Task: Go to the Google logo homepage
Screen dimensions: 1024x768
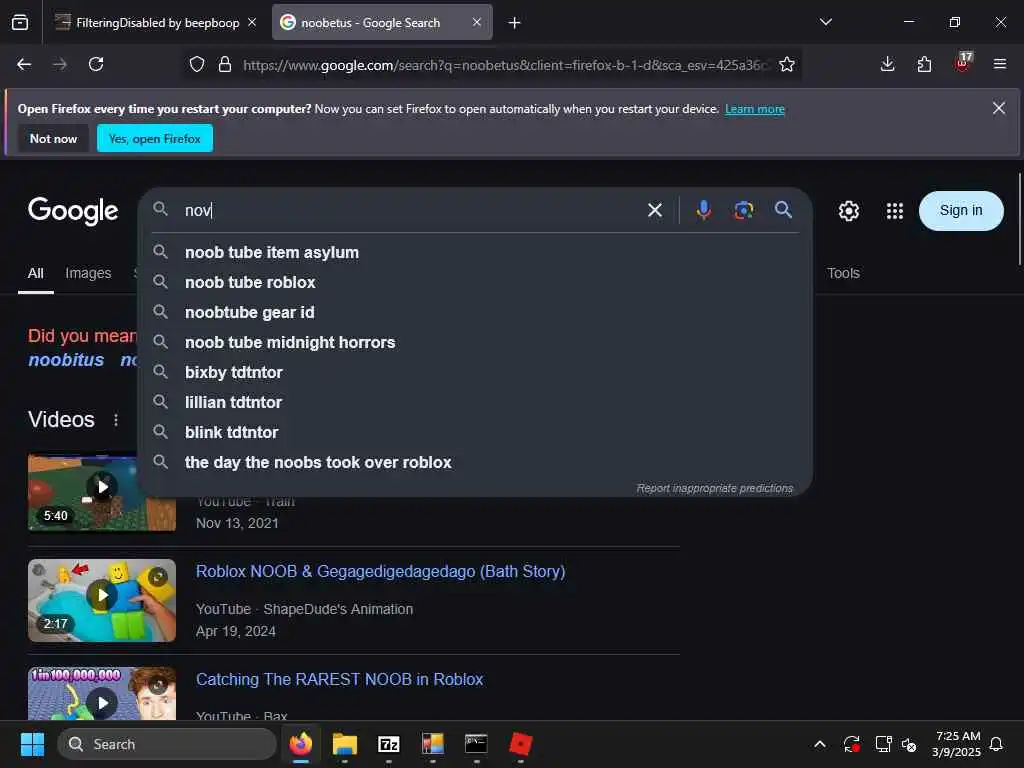Action: click(73, 211)
